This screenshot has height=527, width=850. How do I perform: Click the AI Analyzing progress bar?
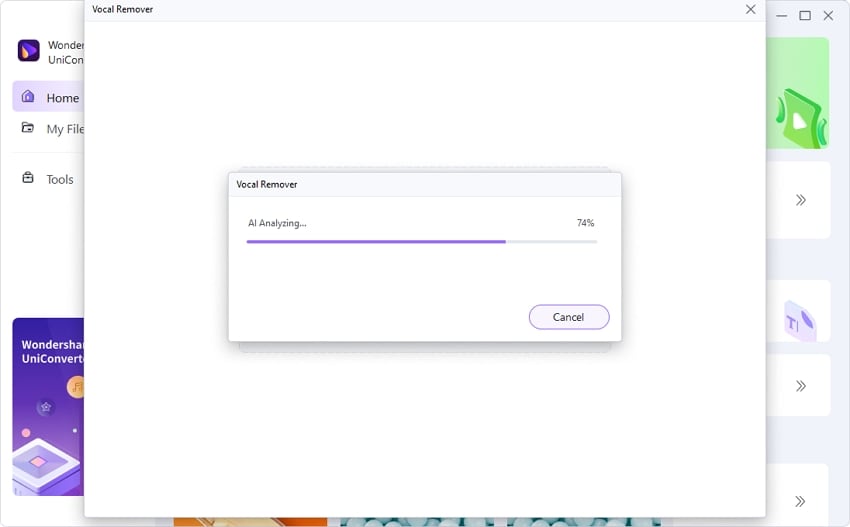pos(422,242)
